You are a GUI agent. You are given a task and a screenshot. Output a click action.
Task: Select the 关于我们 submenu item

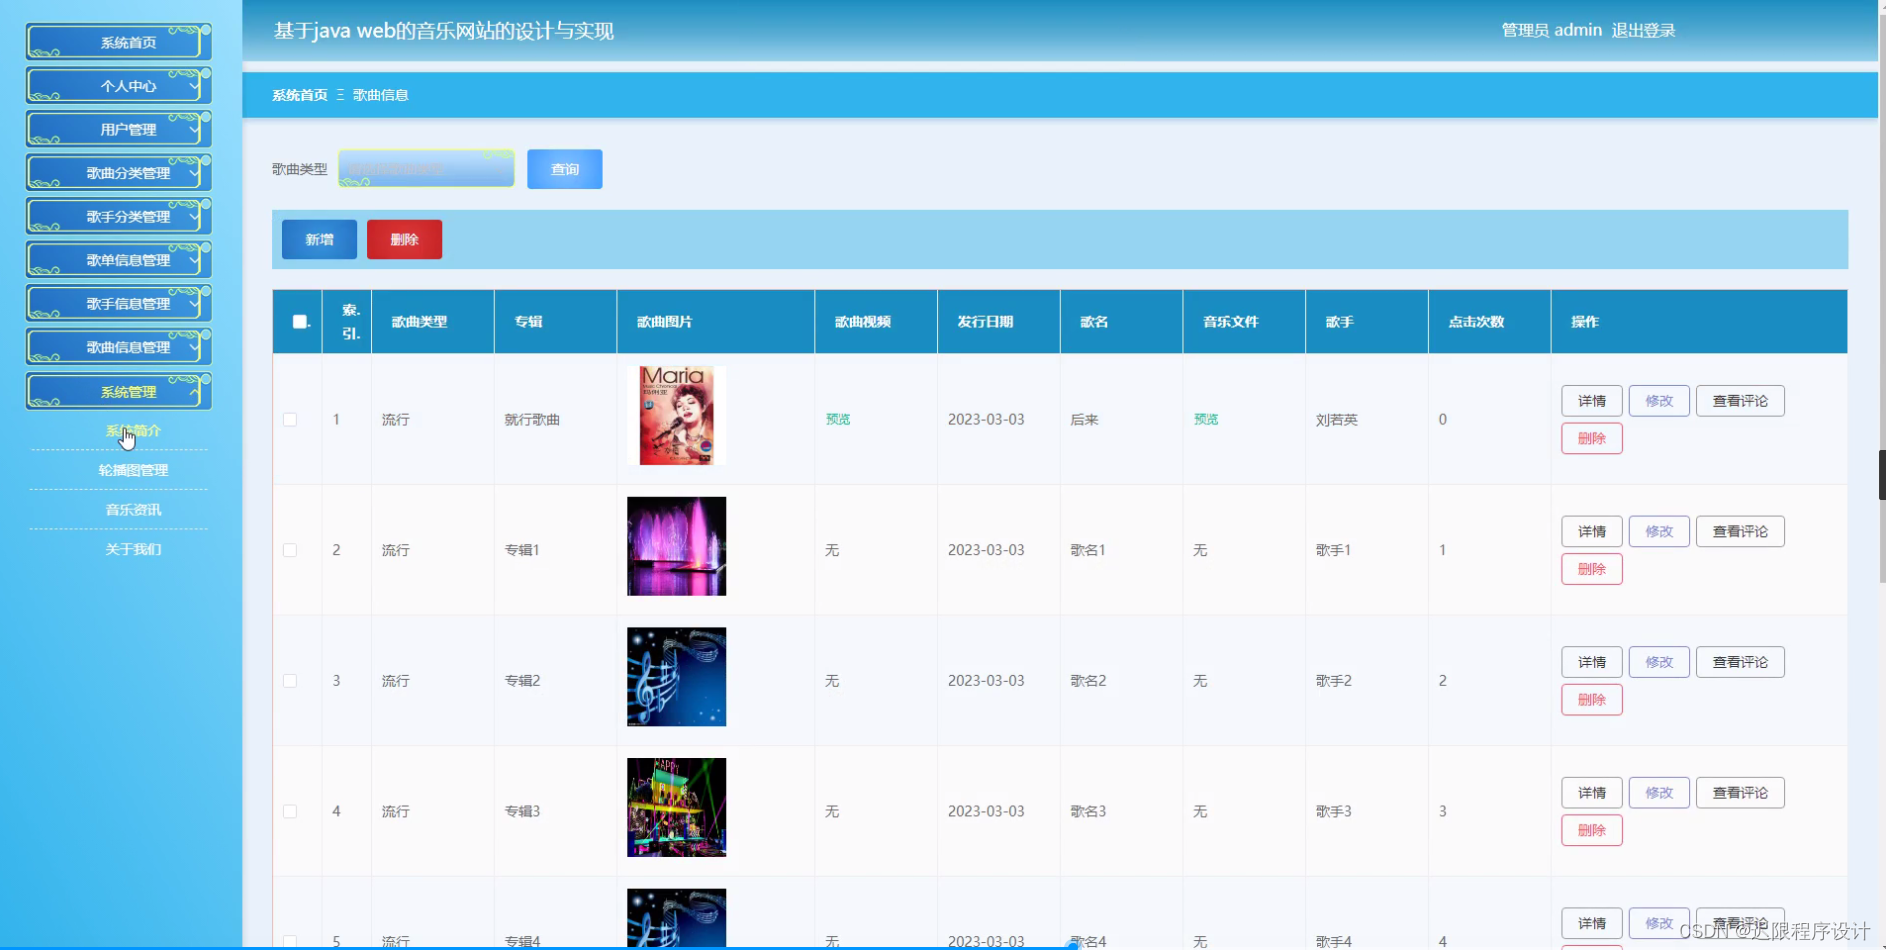133,549
